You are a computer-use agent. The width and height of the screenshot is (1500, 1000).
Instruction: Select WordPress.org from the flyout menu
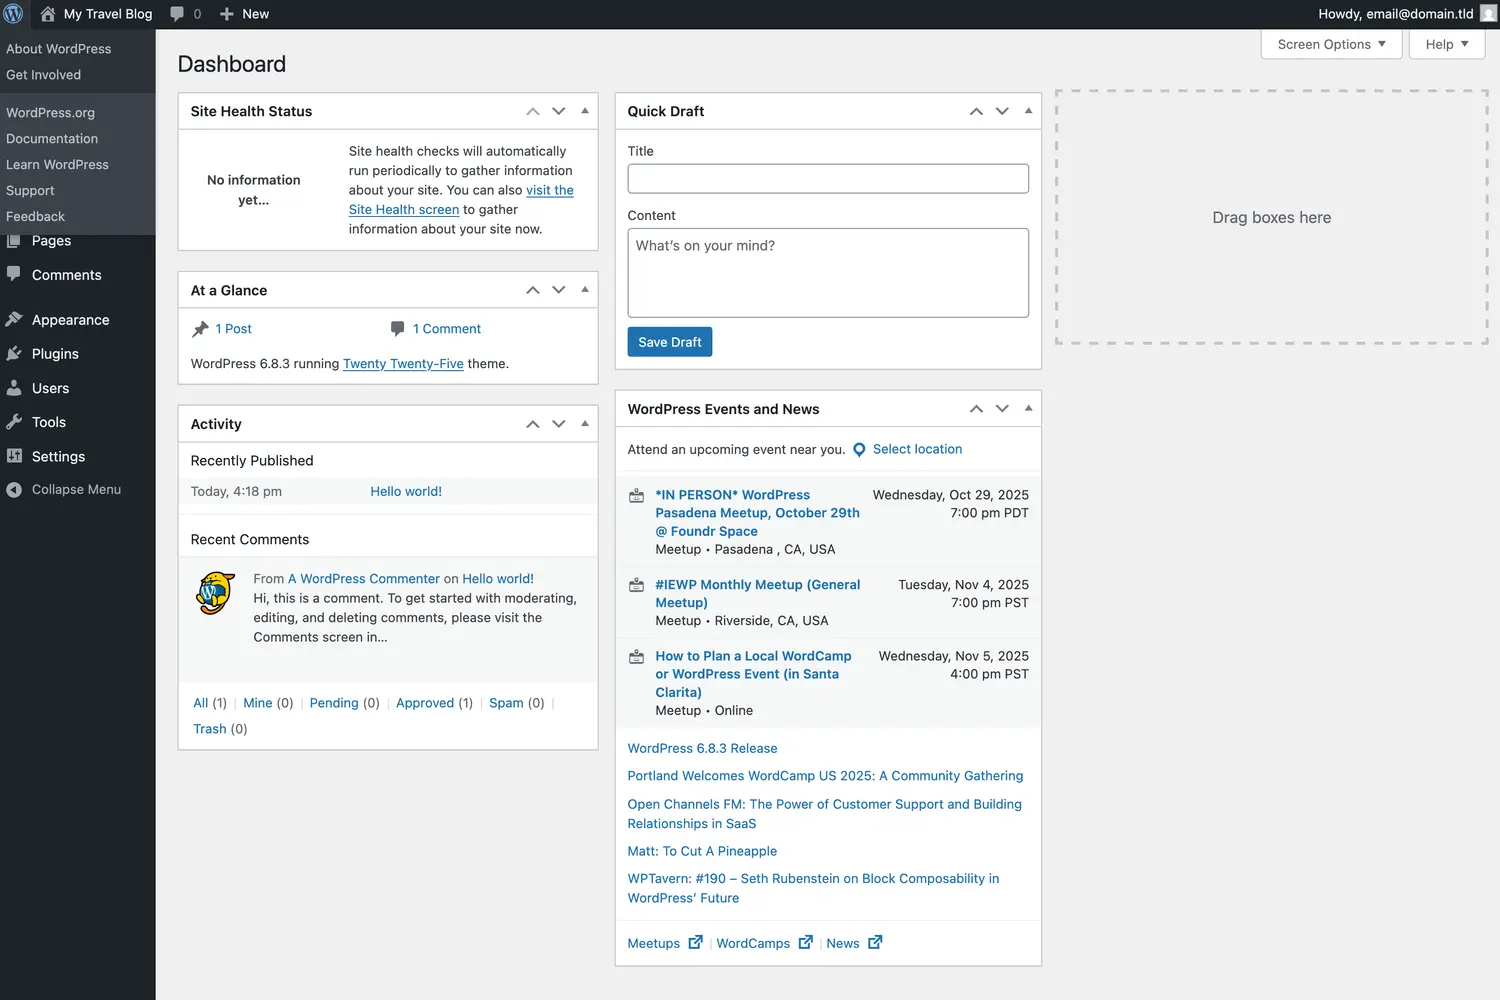pyautogui.click(x=51, y=113)
